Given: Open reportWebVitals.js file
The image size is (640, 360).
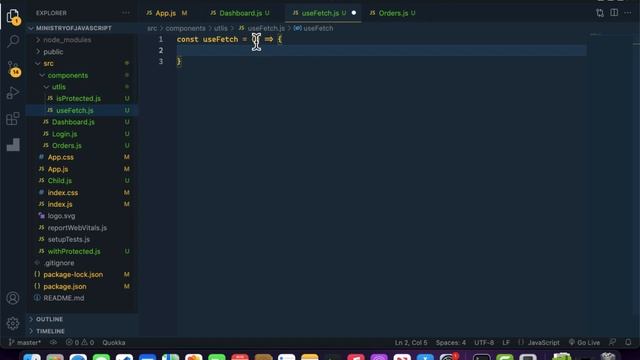Looking at the screenshot, I should [x=77, y=228].
